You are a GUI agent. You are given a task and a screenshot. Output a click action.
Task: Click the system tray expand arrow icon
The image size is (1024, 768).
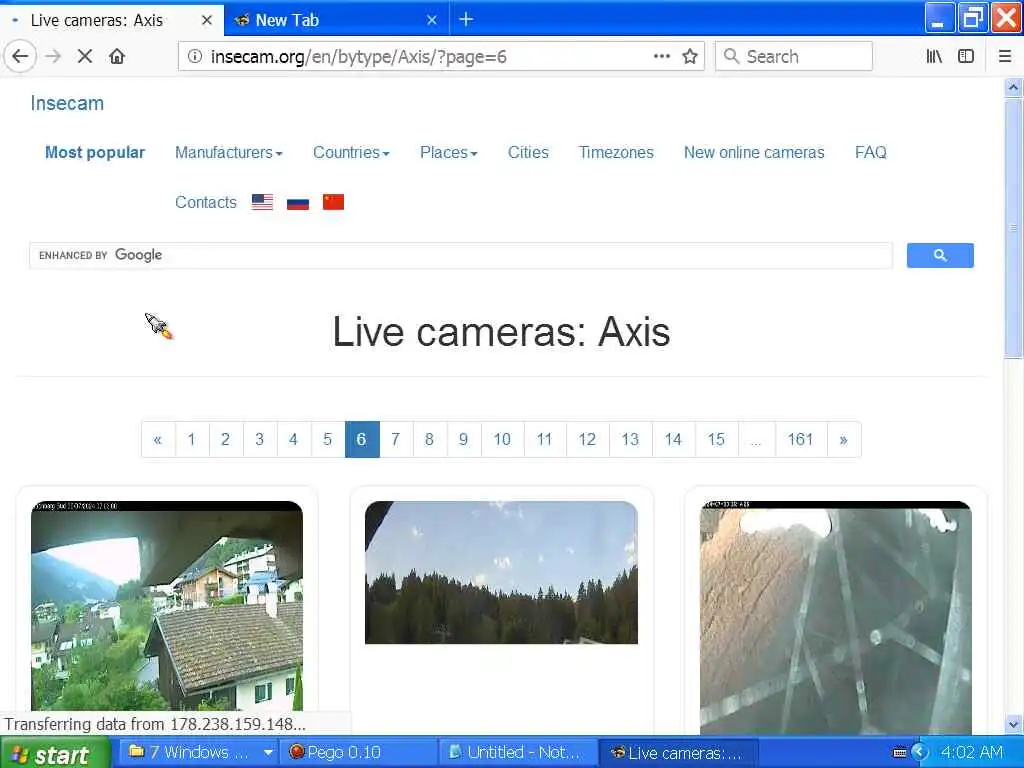pyautogui.click(x=920, y=753)
